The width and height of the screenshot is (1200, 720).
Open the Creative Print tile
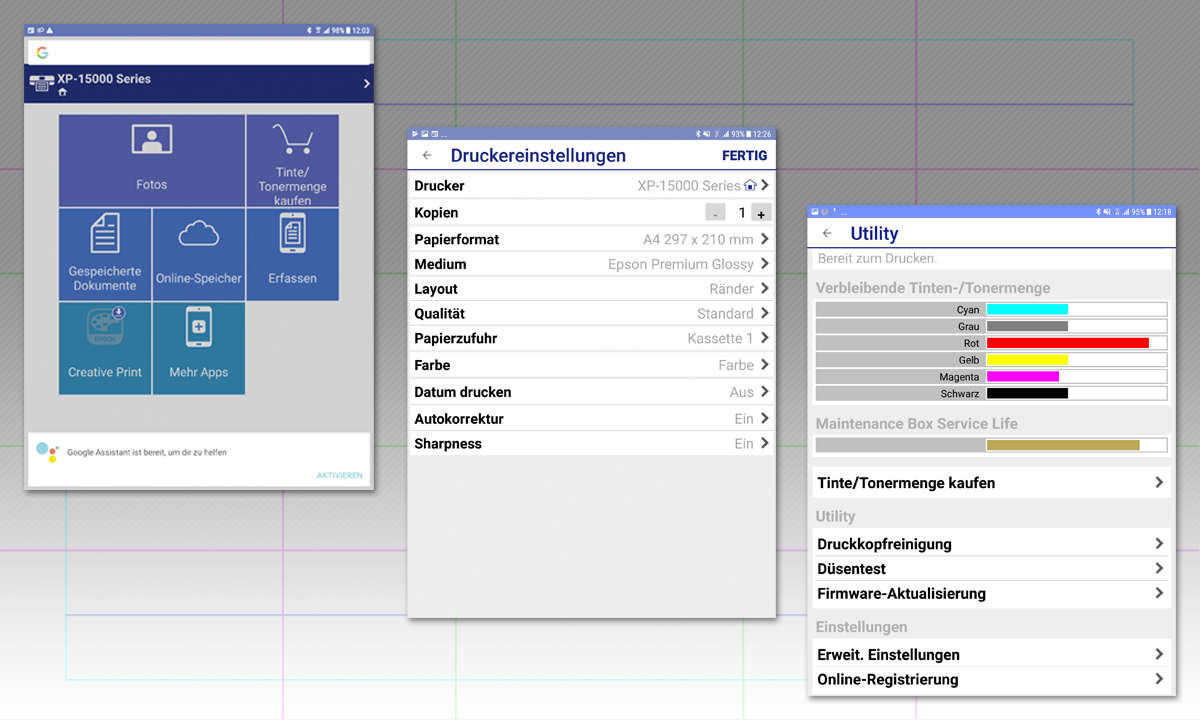[x=105, y=348]
